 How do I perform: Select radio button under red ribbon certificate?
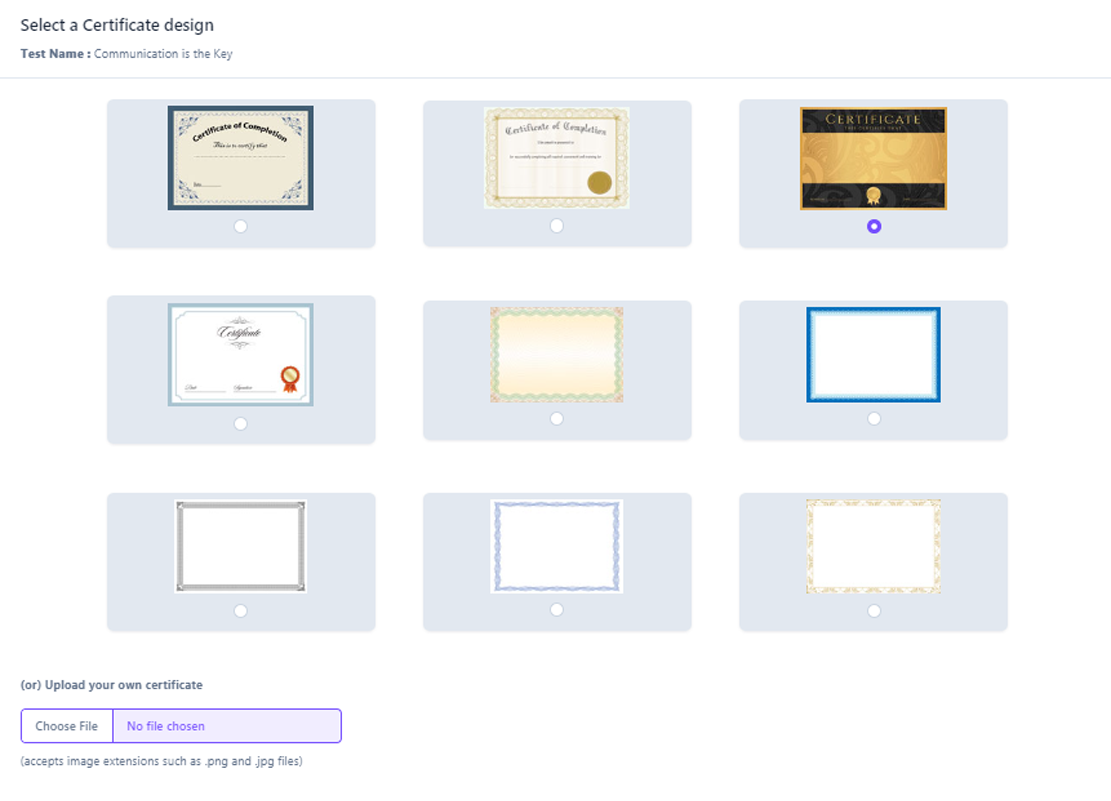coord(240,424)
